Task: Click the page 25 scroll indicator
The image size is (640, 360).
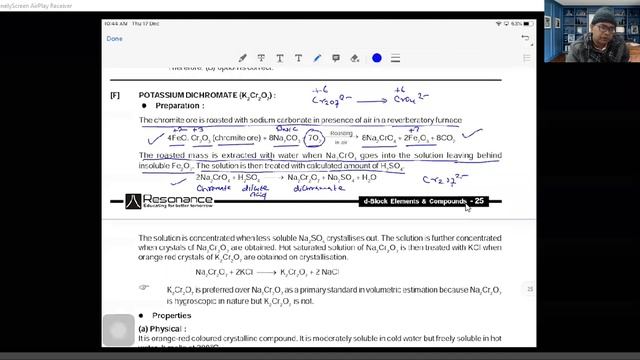Action: pyautogui.click(x=530, y=289)
